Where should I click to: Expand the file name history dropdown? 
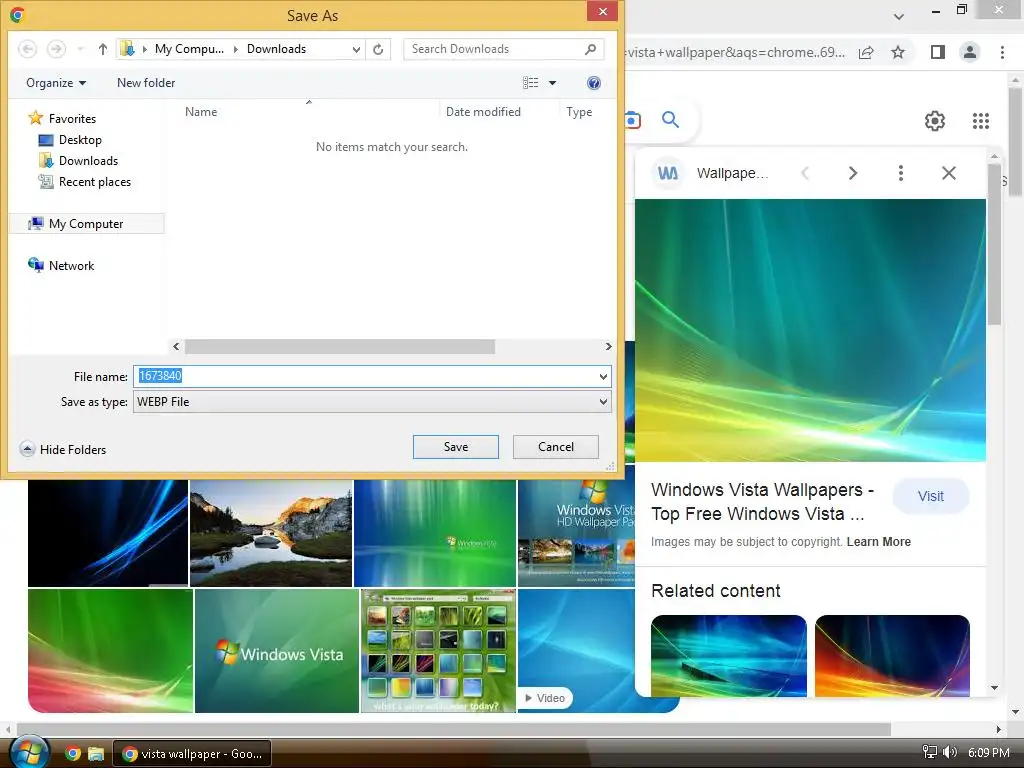603,377
